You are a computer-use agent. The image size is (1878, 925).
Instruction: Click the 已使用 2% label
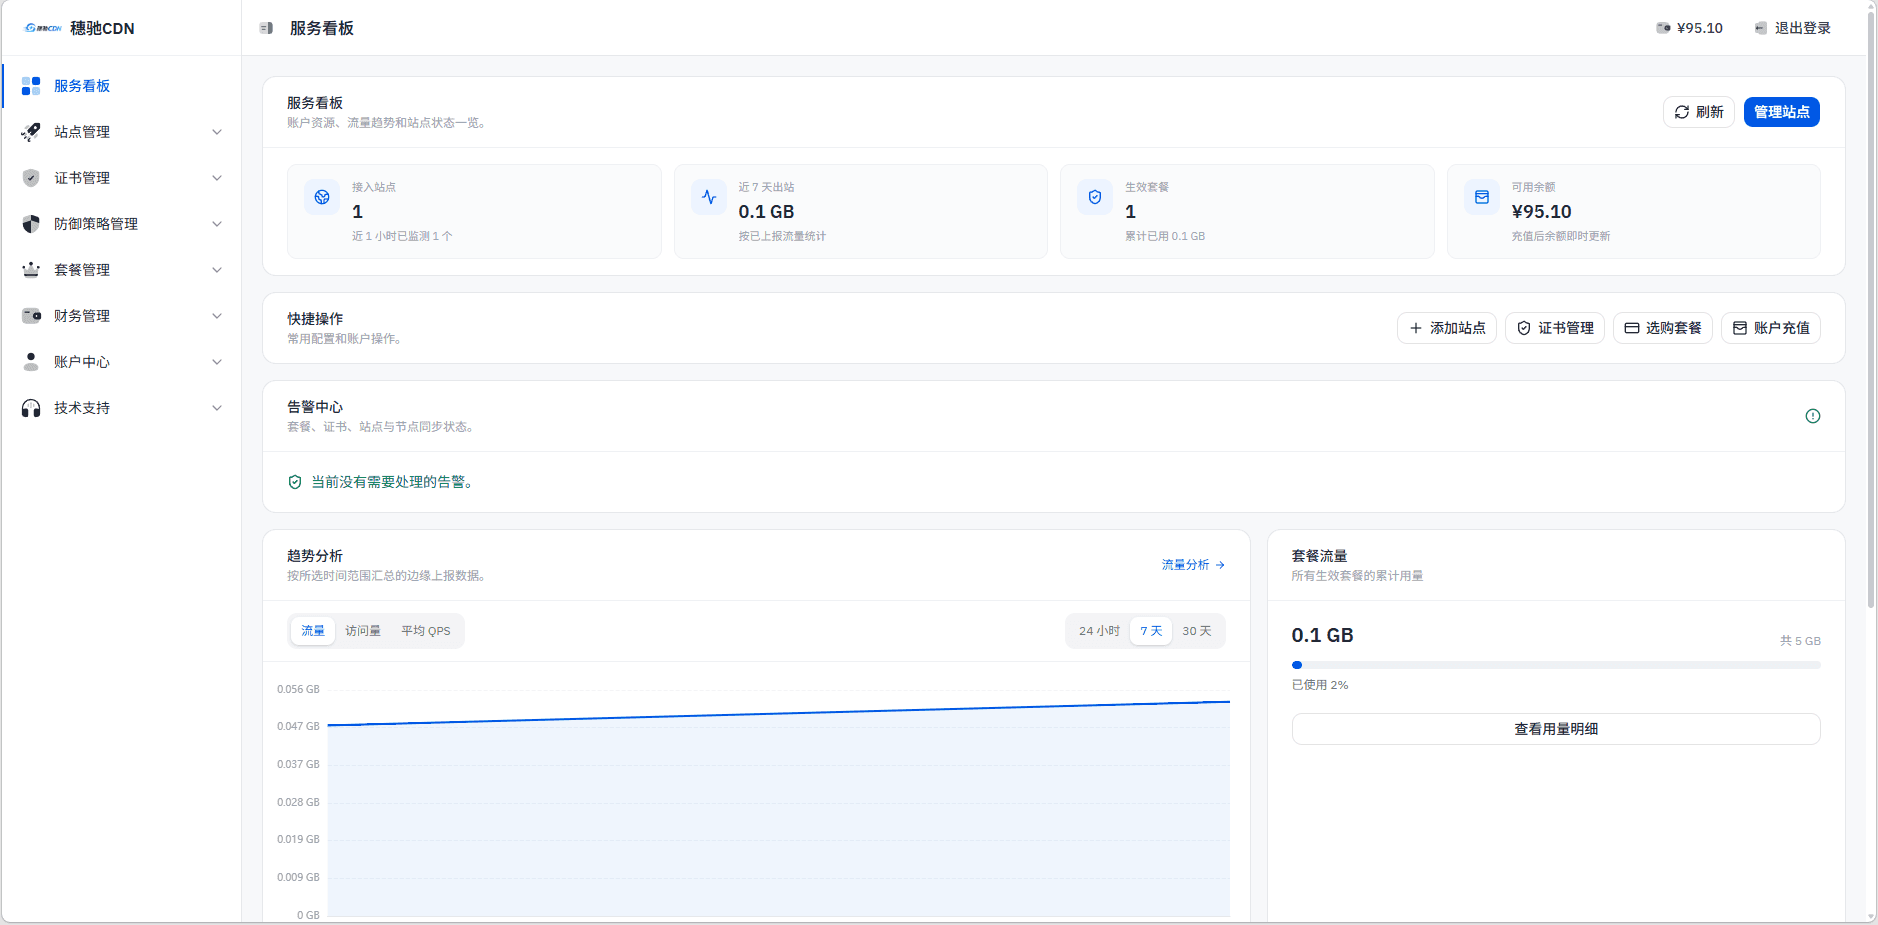click(x=1320, y=685)
